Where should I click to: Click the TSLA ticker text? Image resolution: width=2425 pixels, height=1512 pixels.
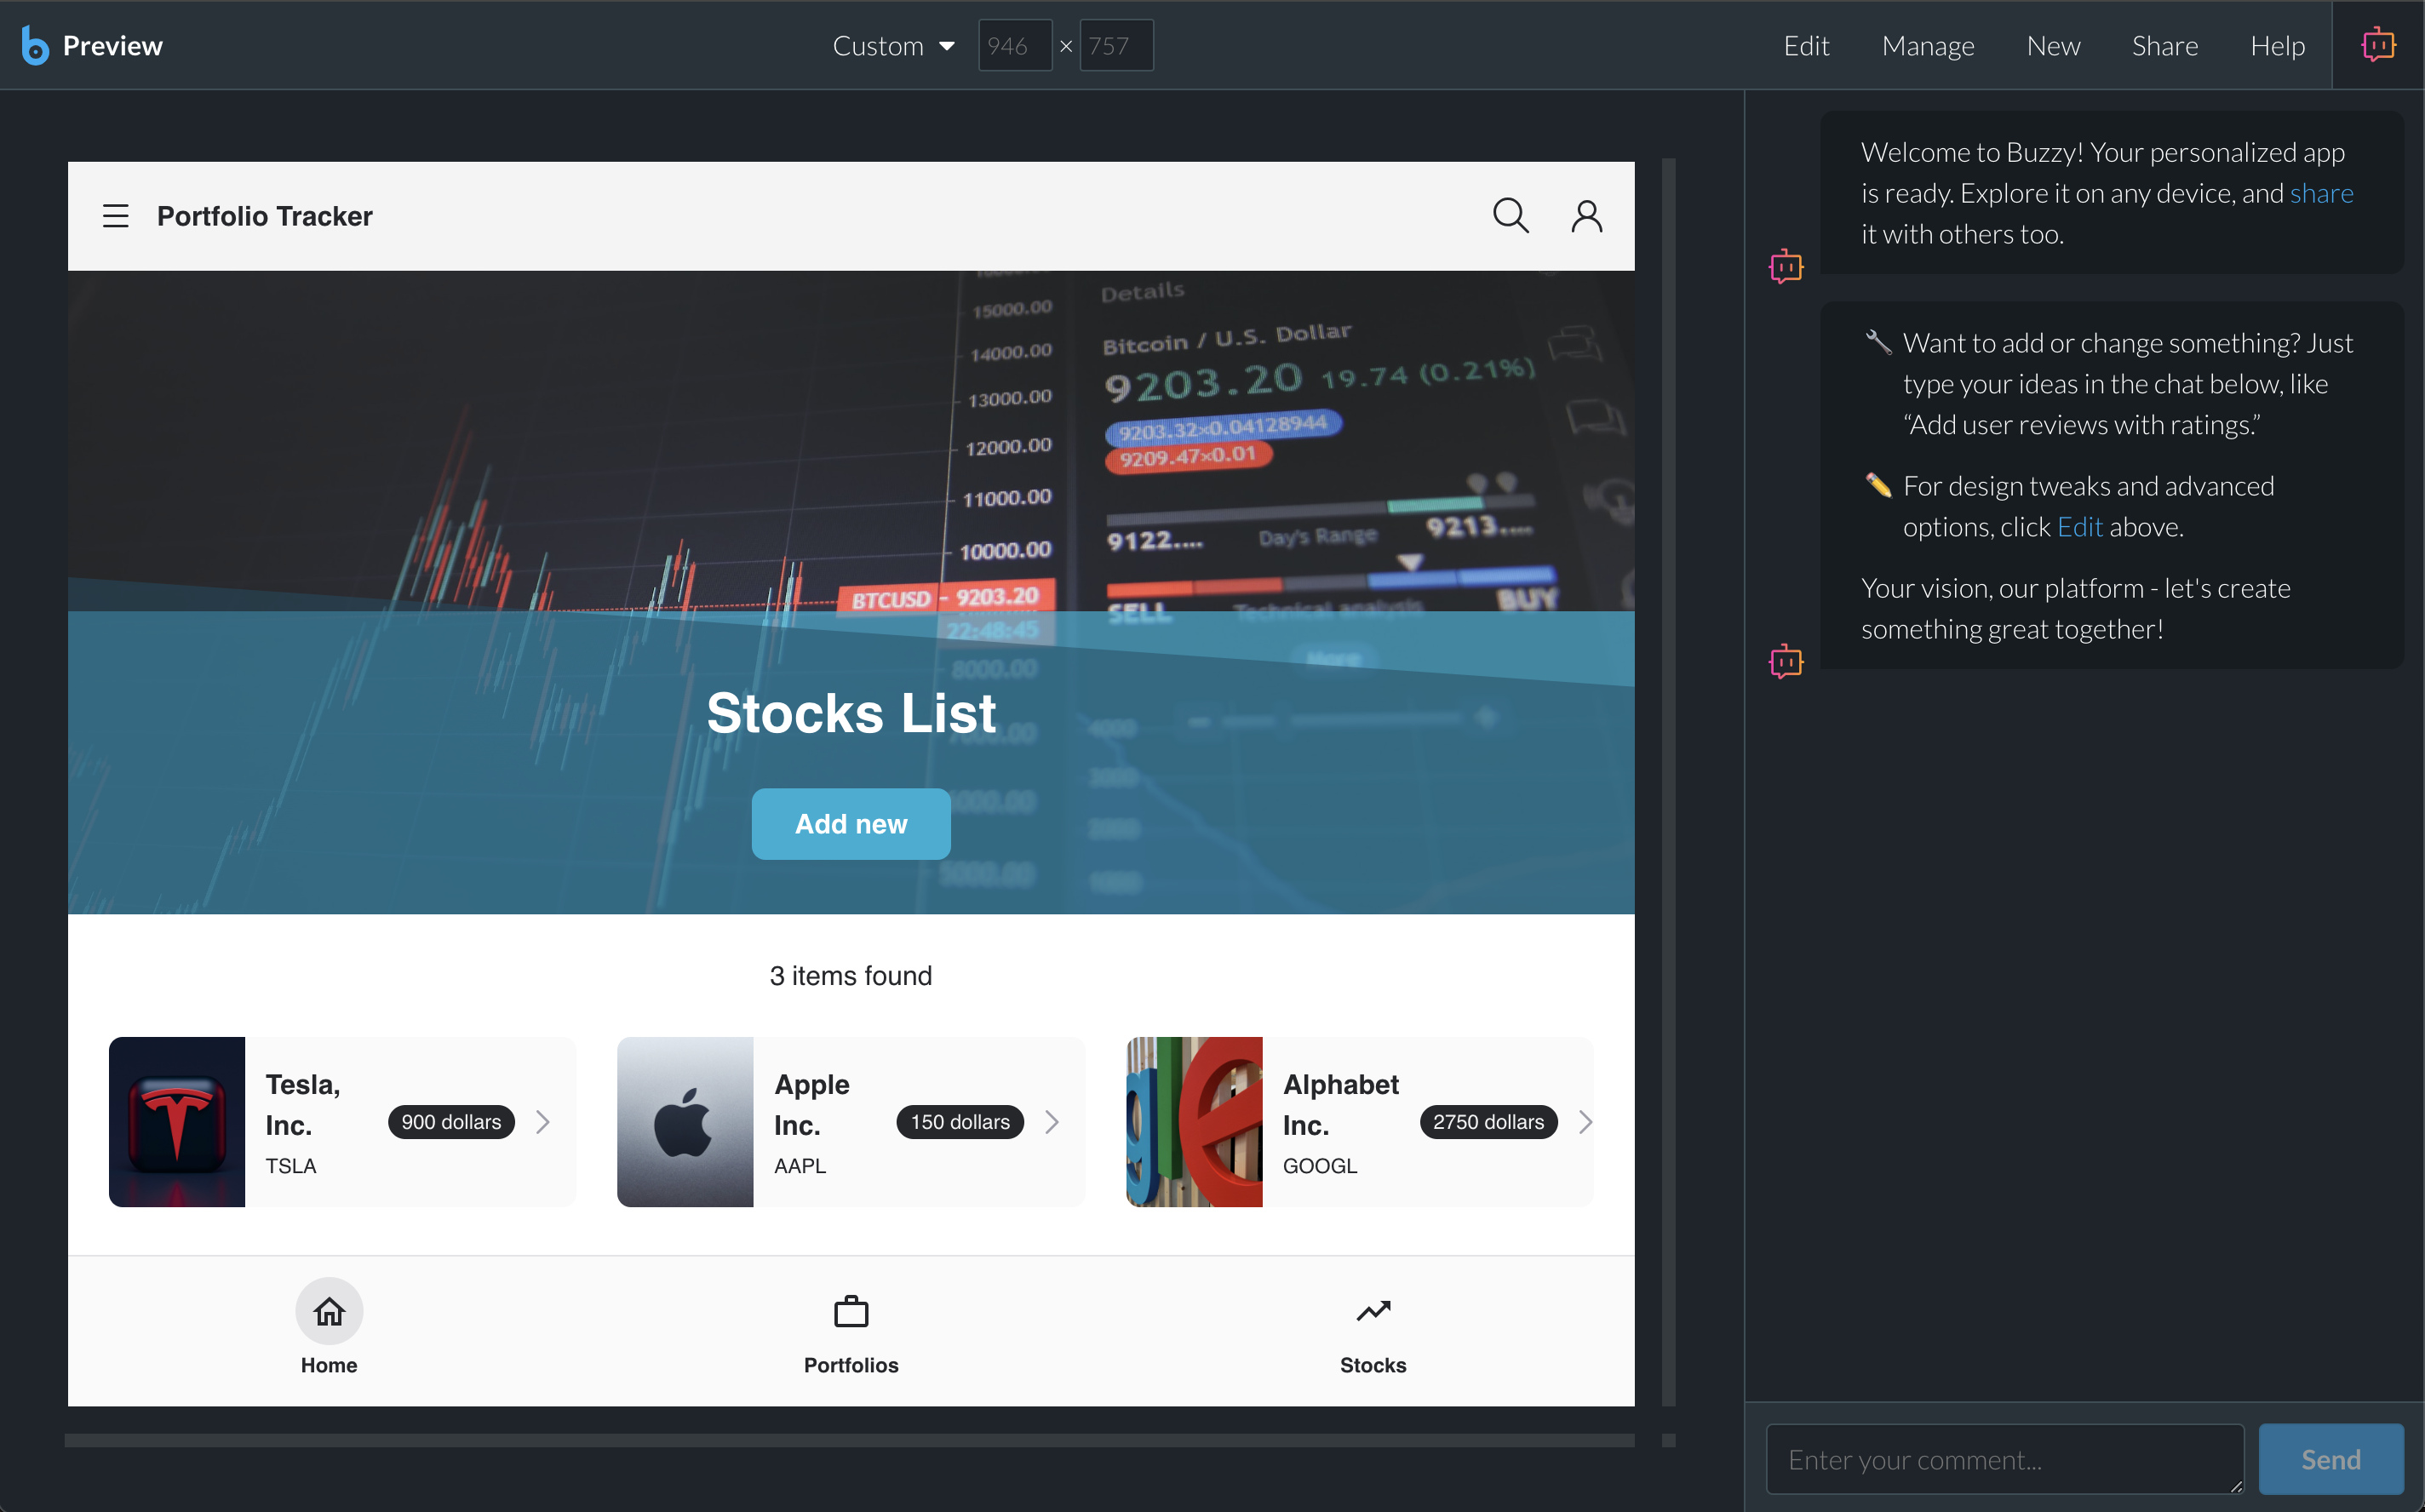pyautogui.click(x=291, y=1166)
